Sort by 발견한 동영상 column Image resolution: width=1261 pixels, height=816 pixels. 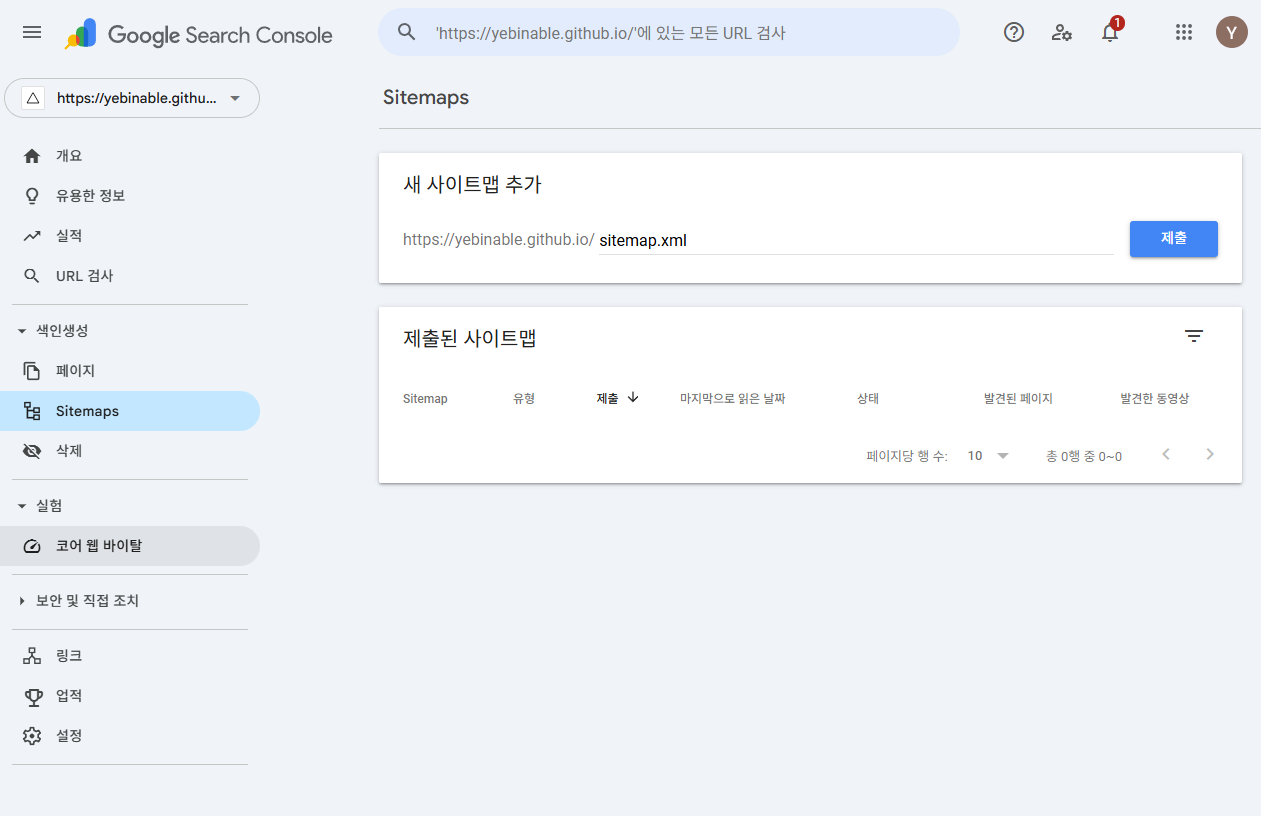1155,398
